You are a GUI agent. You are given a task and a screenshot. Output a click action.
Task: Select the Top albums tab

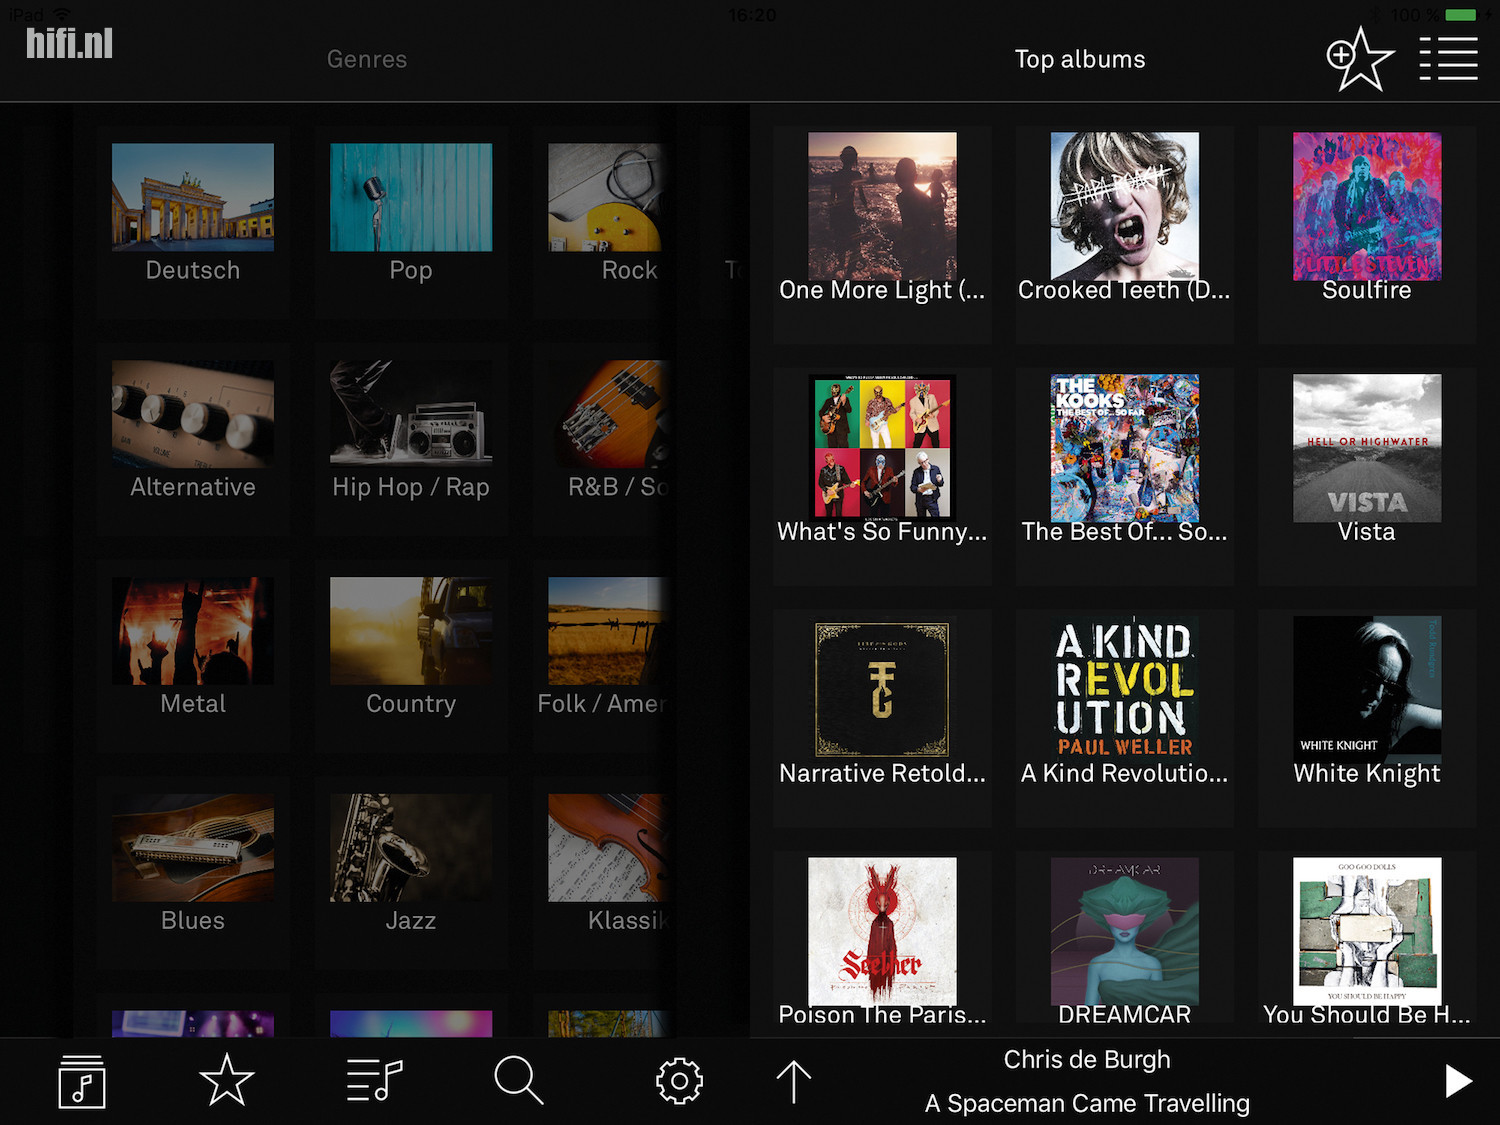pyautogui.click(x=1080, y=59)
